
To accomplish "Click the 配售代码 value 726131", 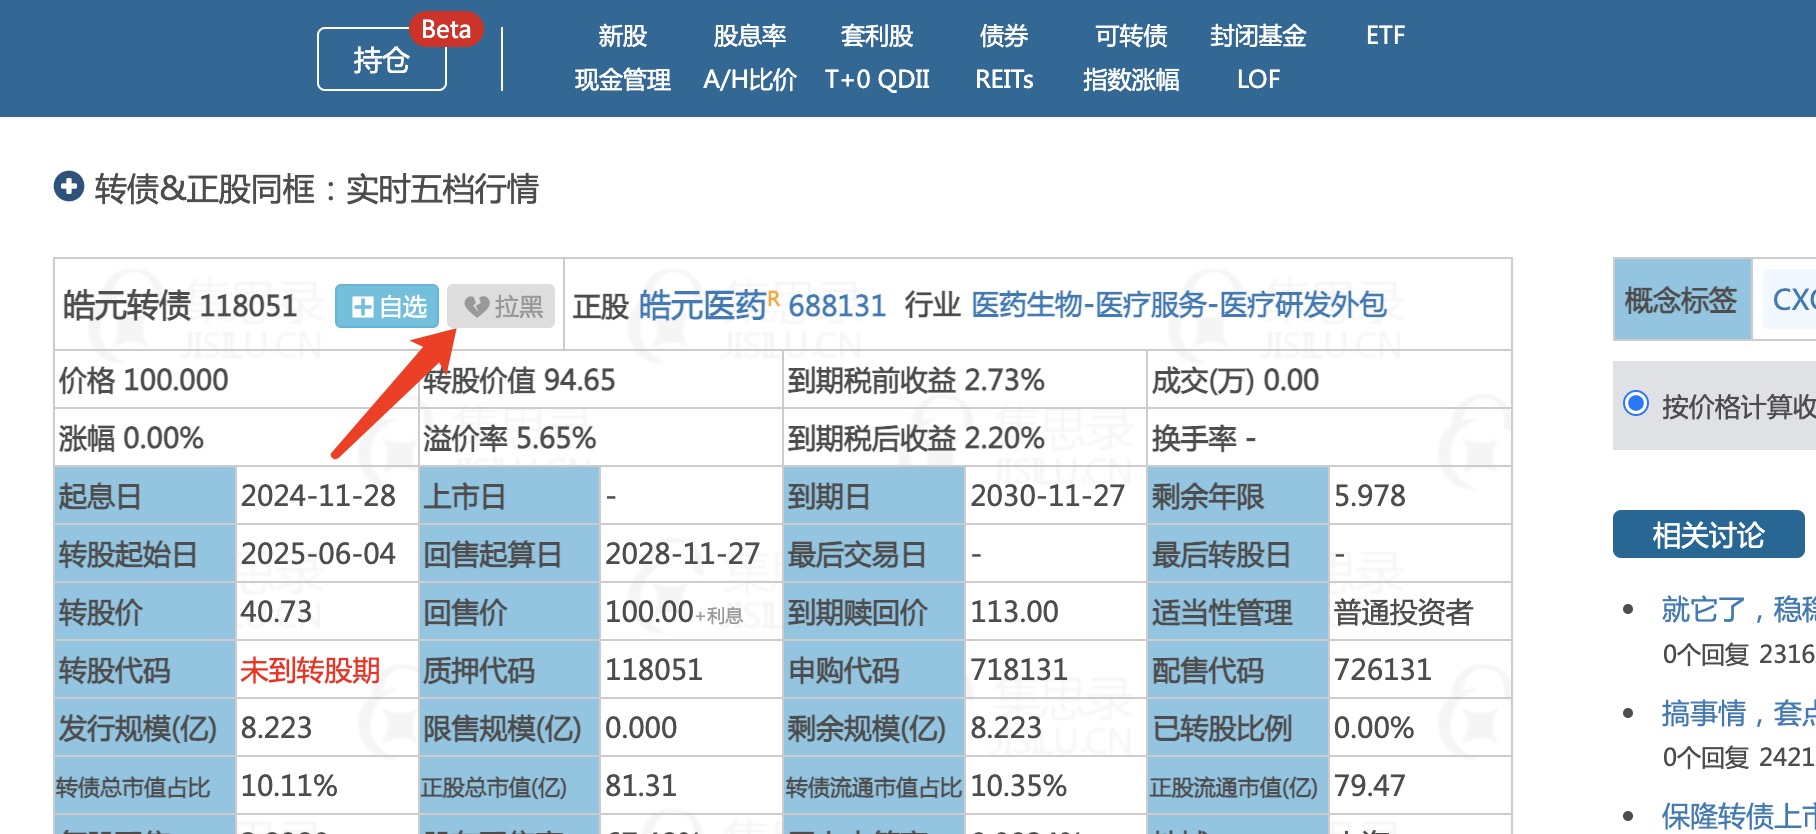I will [x=1383, y=670].
